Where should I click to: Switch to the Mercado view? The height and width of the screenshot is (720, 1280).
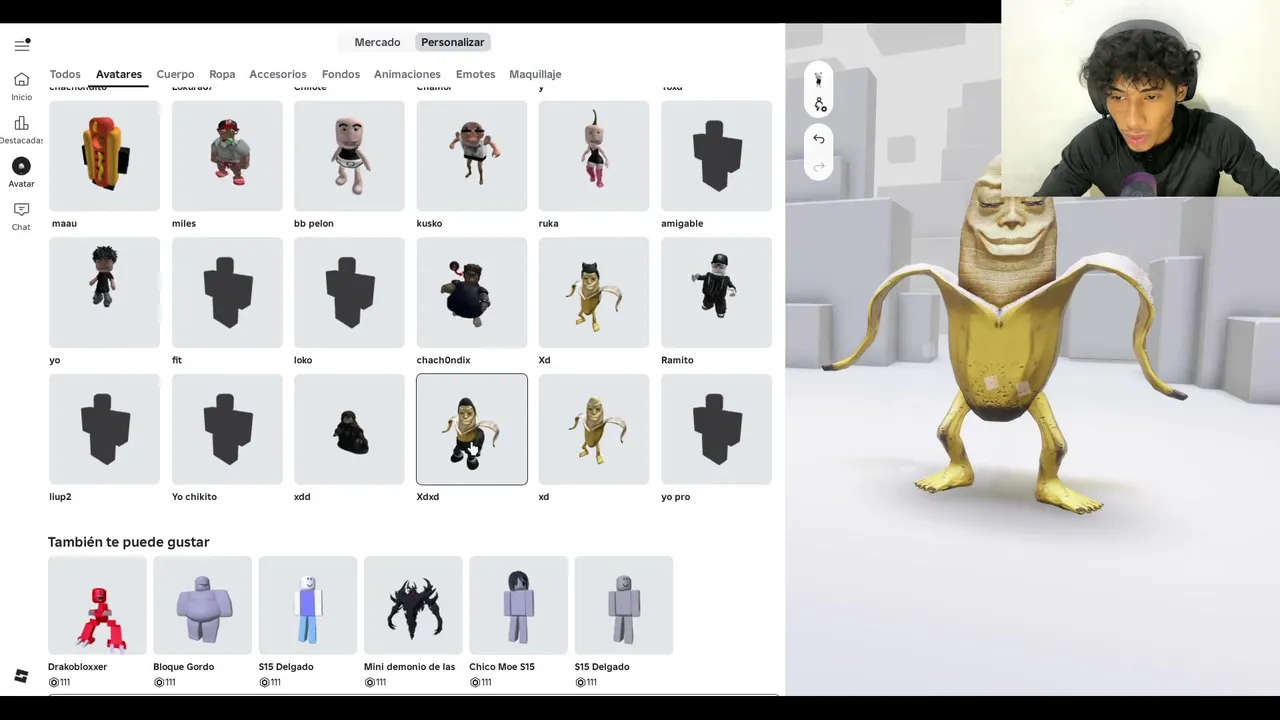377,42
